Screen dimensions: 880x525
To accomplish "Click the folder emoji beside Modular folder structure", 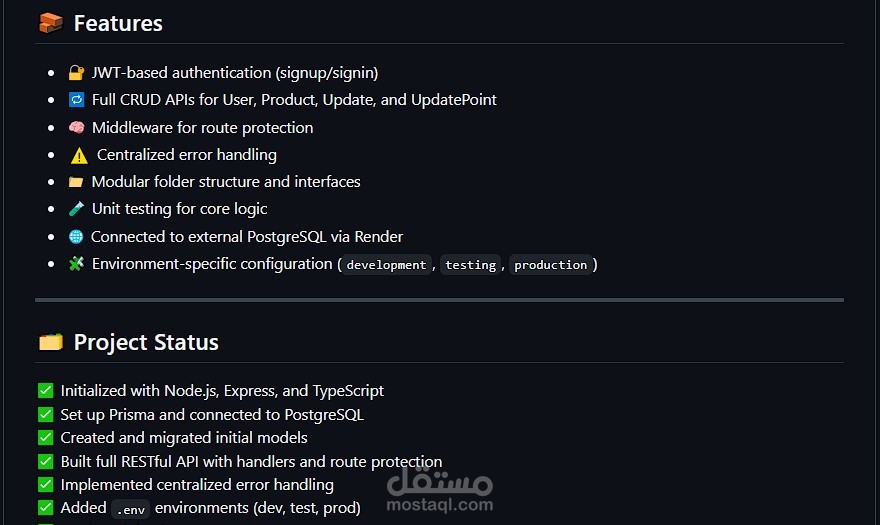I will click(x=76, y=182).
